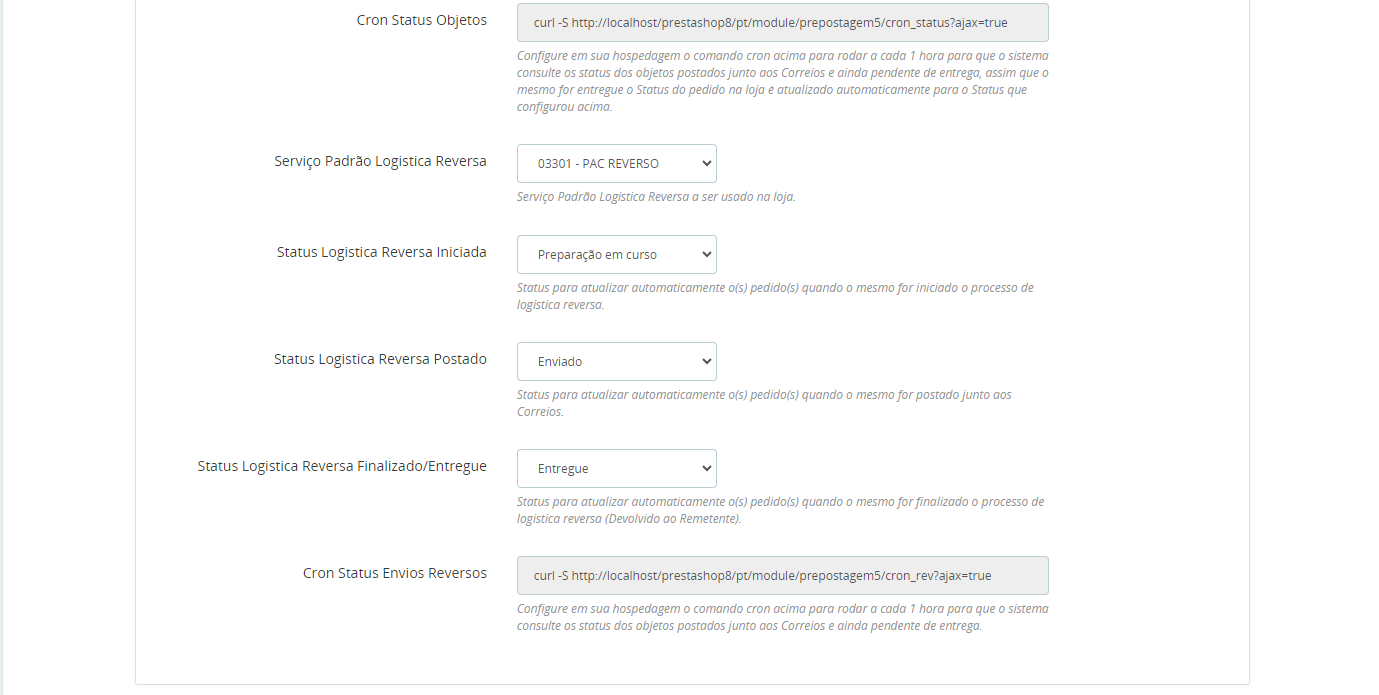Click hint mentioning 'postado junto aos Correios'
This screenshot has width=1379, height=695.
click(x=764, y=403)
